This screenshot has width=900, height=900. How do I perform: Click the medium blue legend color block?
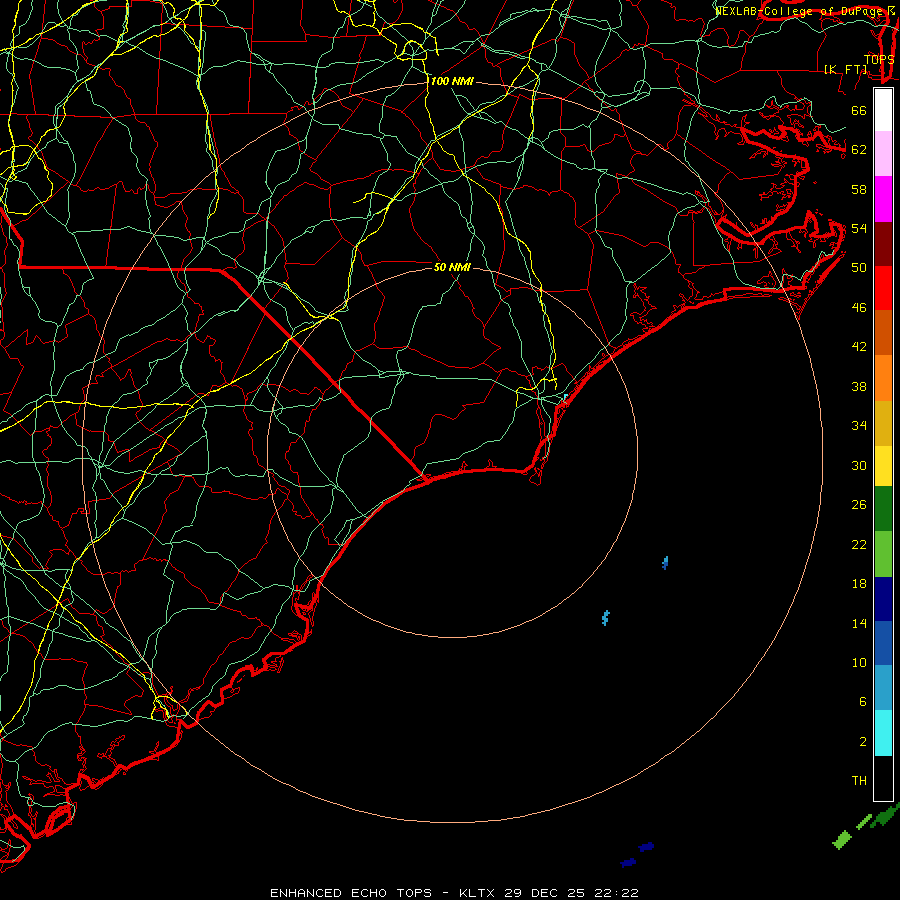tap(883, 643)
